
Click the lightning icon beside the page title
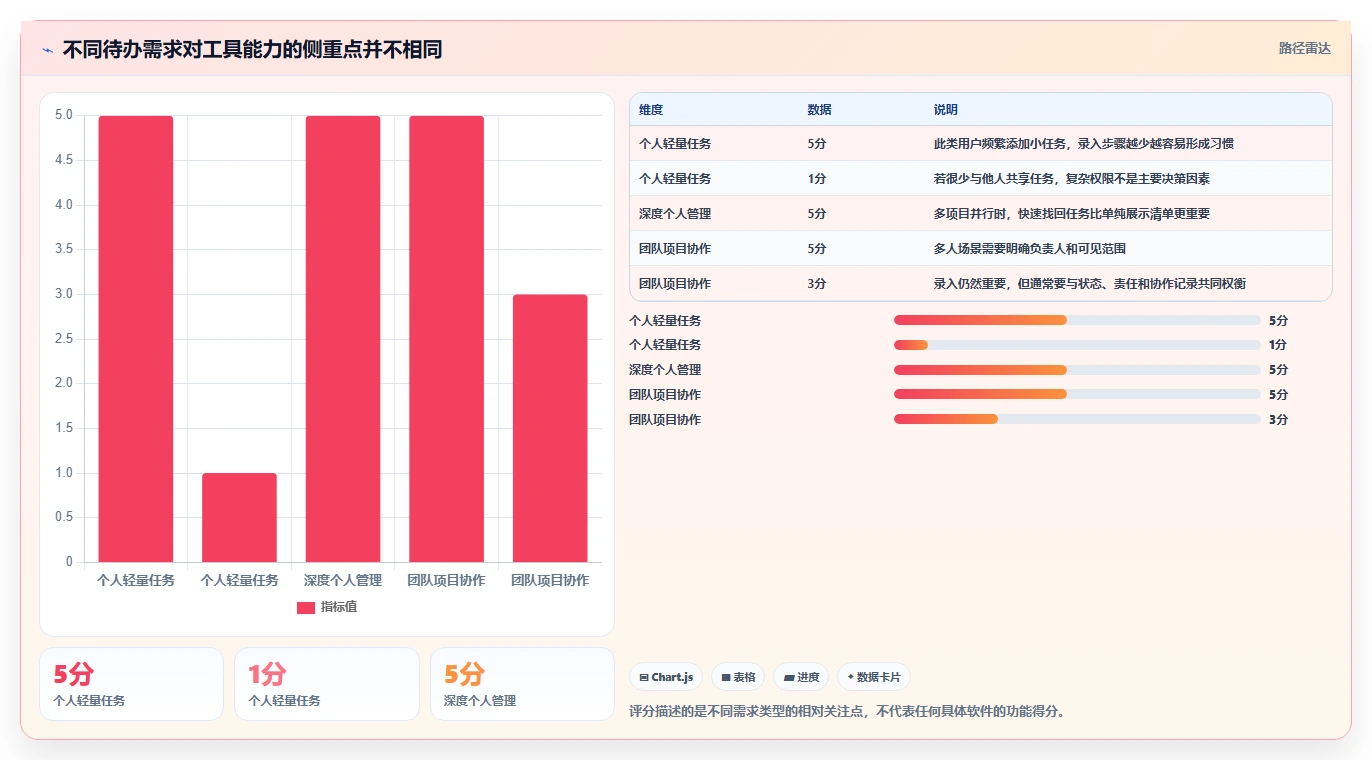tap(47, 49)
